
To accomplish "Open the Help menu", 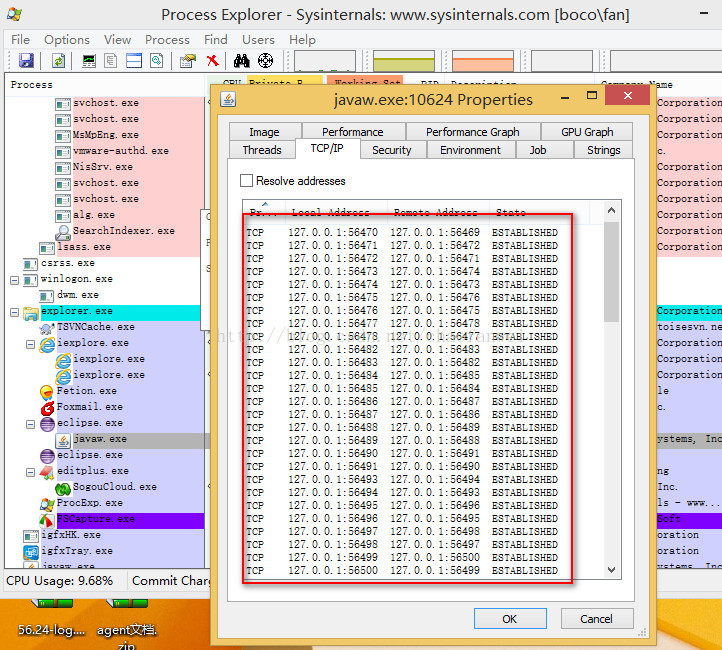I will click(x=302, y=40).
